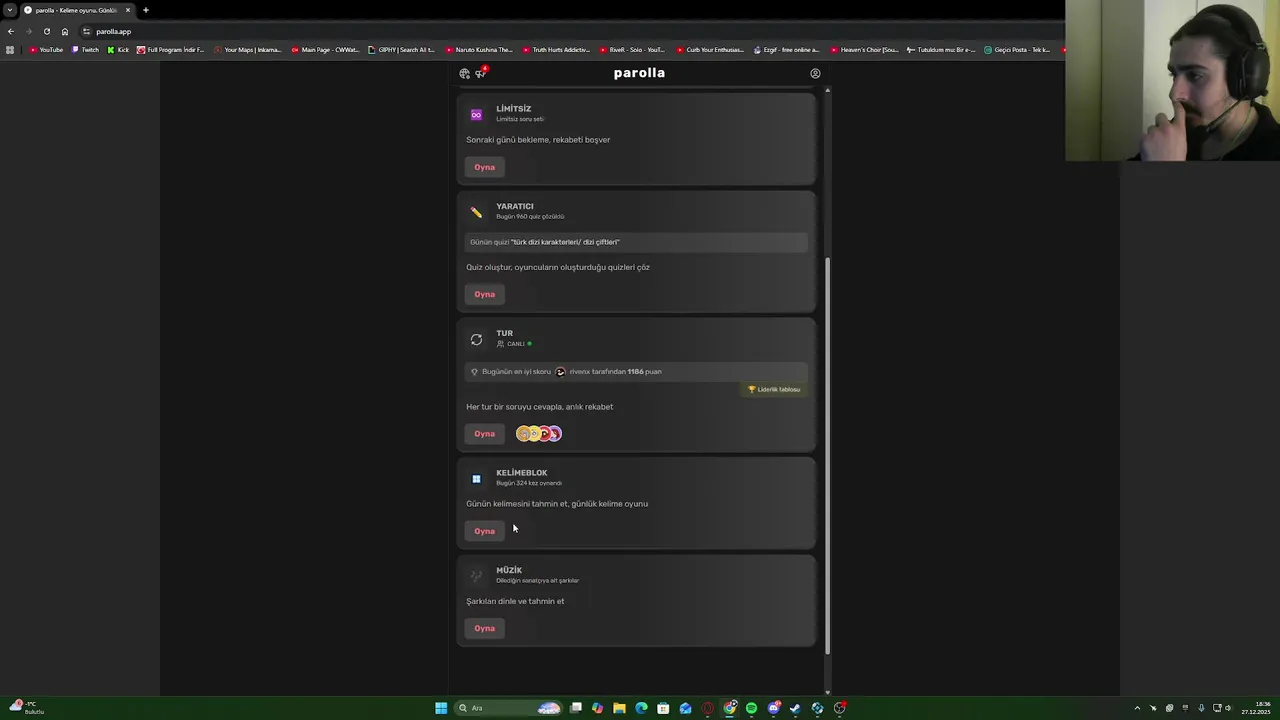The width and height of the screenshot is (1280, 720).
Task: Open Steam from the taskbar
Action: click(795, 708)
